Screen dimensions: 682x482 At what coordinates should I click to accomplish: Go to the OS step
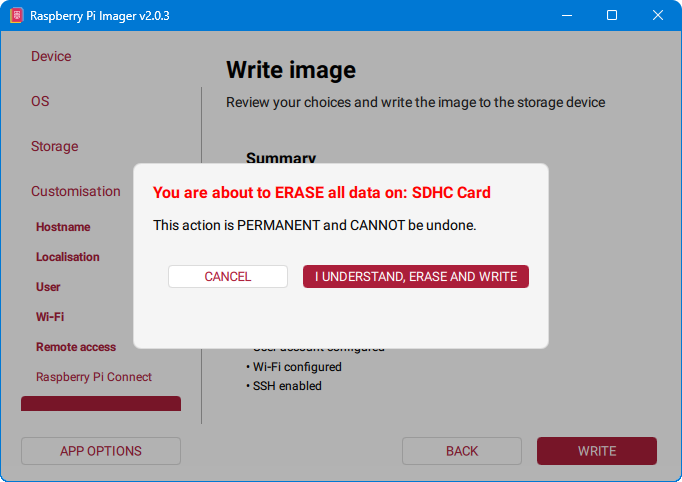coord(40,102)
